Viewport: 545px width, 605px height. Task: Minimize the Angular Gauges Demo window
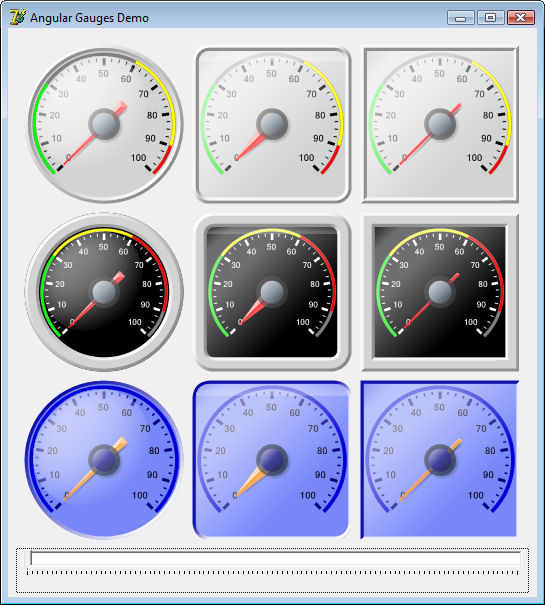point(460,18)
